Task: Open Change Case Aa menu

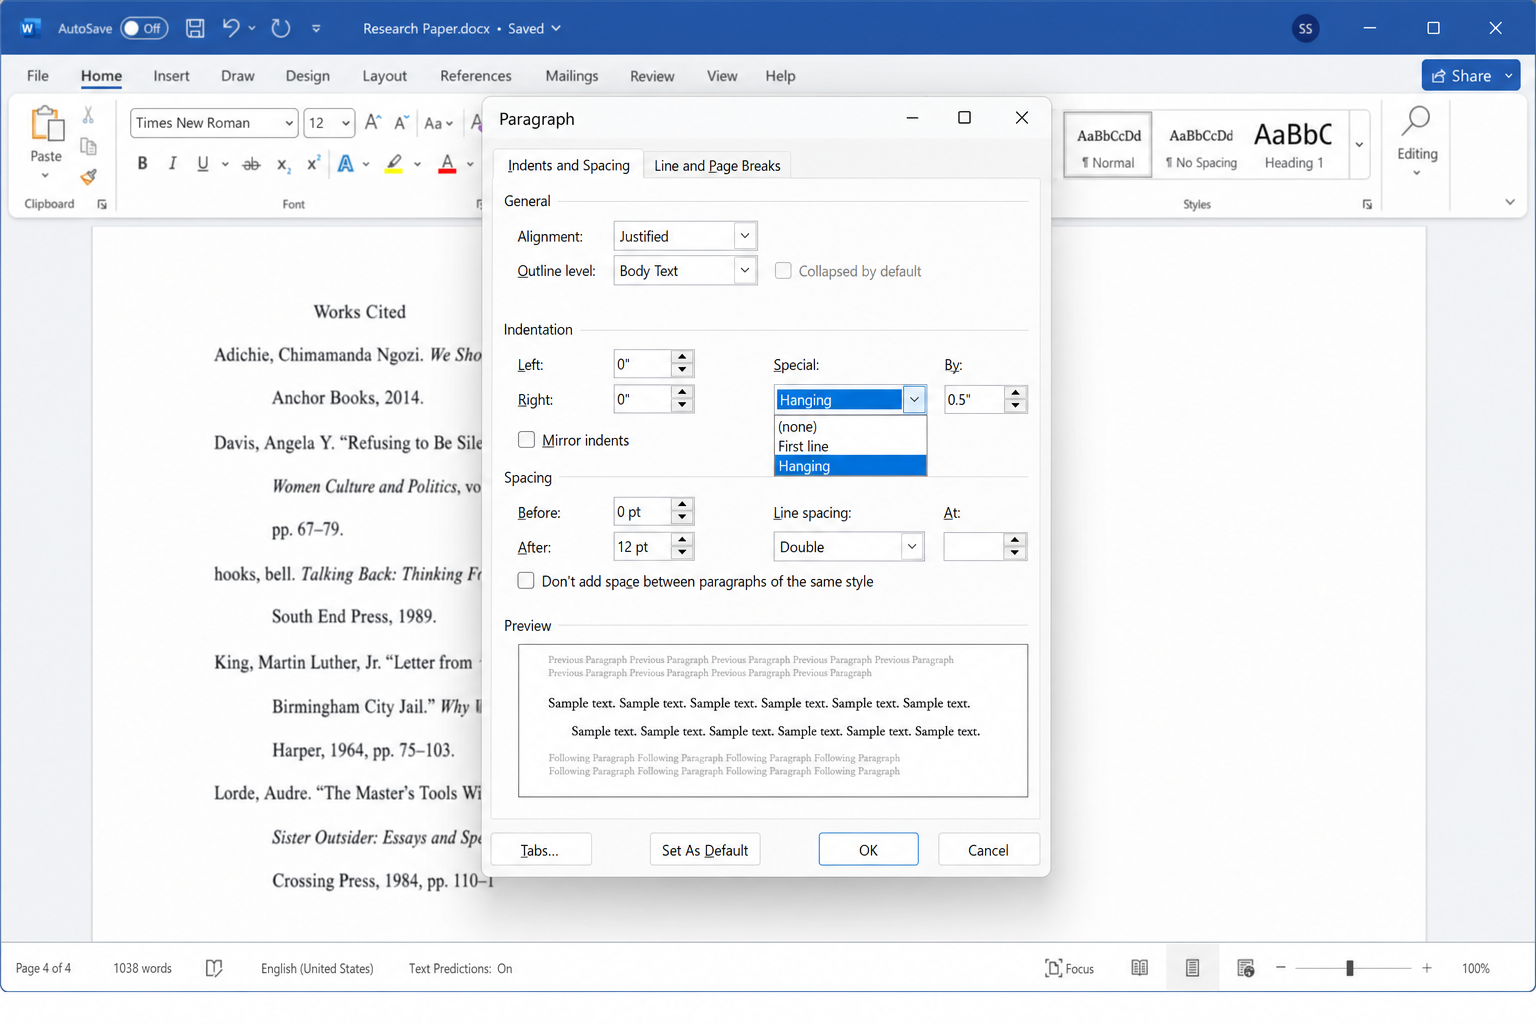Action: point(438,123)
